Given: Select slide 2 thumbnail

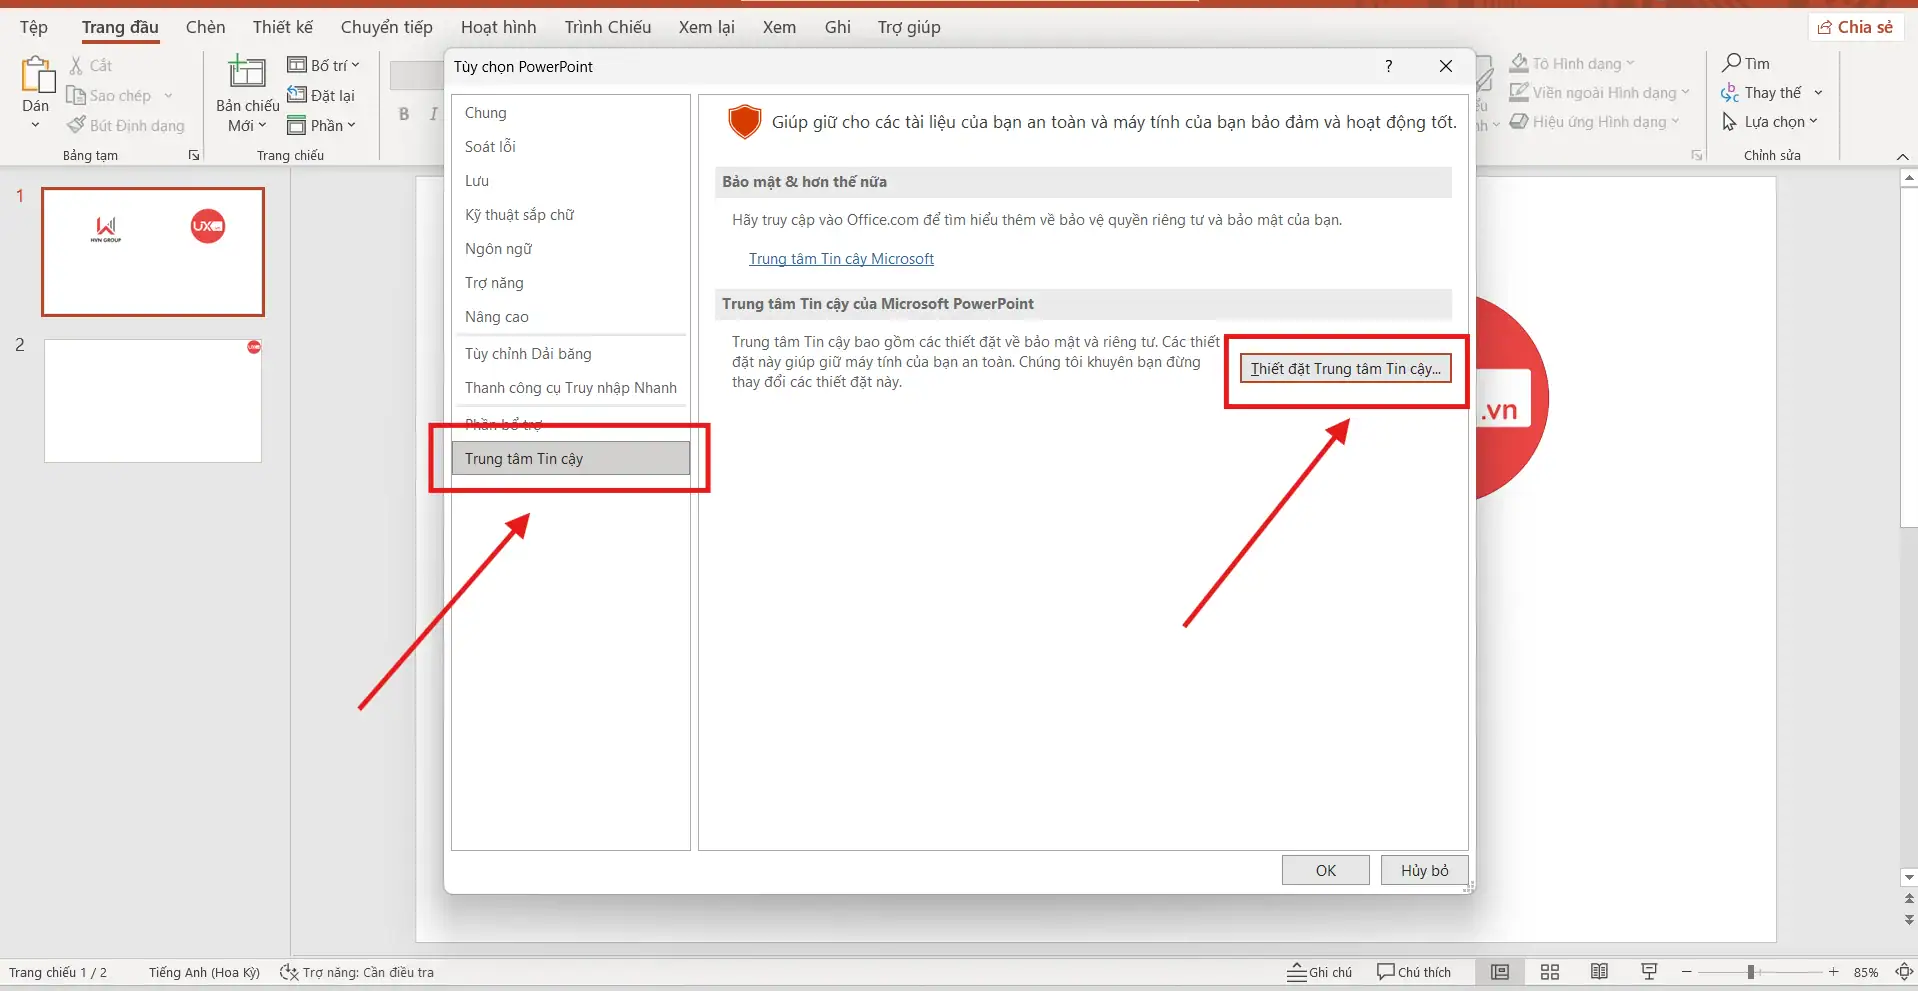Looking at the screenshot, I should [x=153, y=401].
